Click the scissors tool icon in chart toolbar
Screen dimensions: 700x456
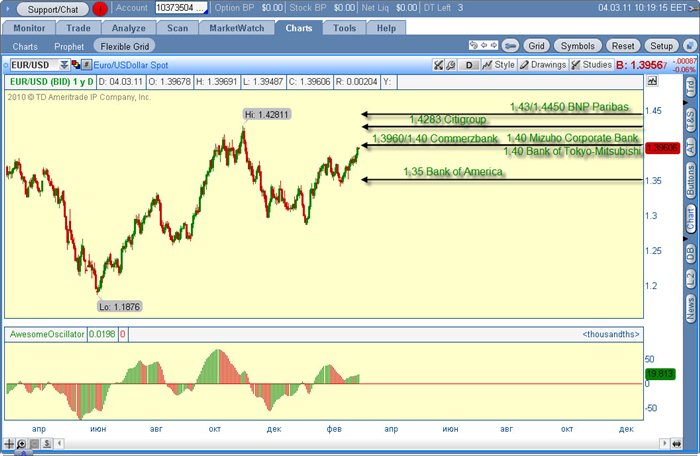[x=438, y=65]
